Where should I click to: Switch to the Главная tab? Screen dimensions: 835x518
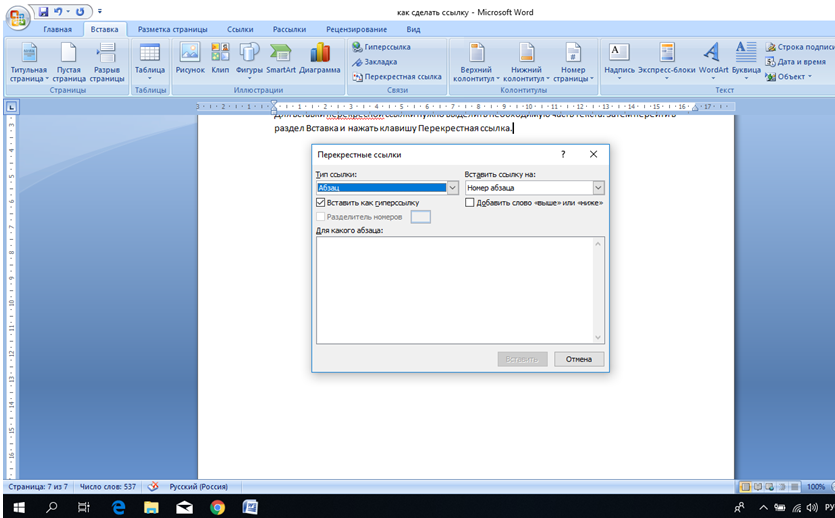click(x=58, y=29)
